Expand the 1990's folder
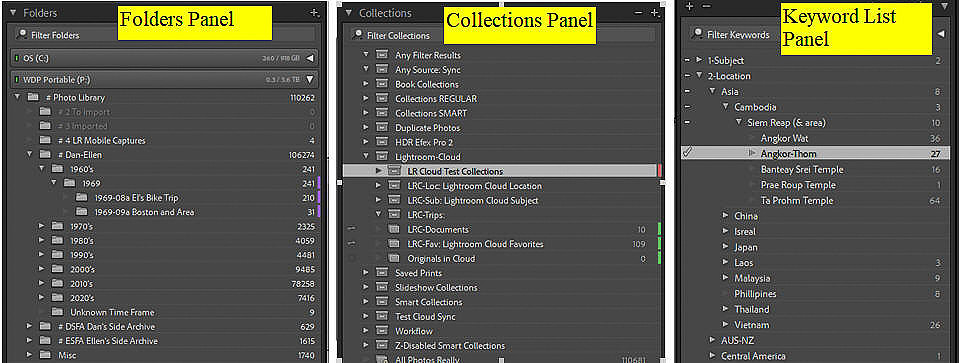 (x=42, y=255)
